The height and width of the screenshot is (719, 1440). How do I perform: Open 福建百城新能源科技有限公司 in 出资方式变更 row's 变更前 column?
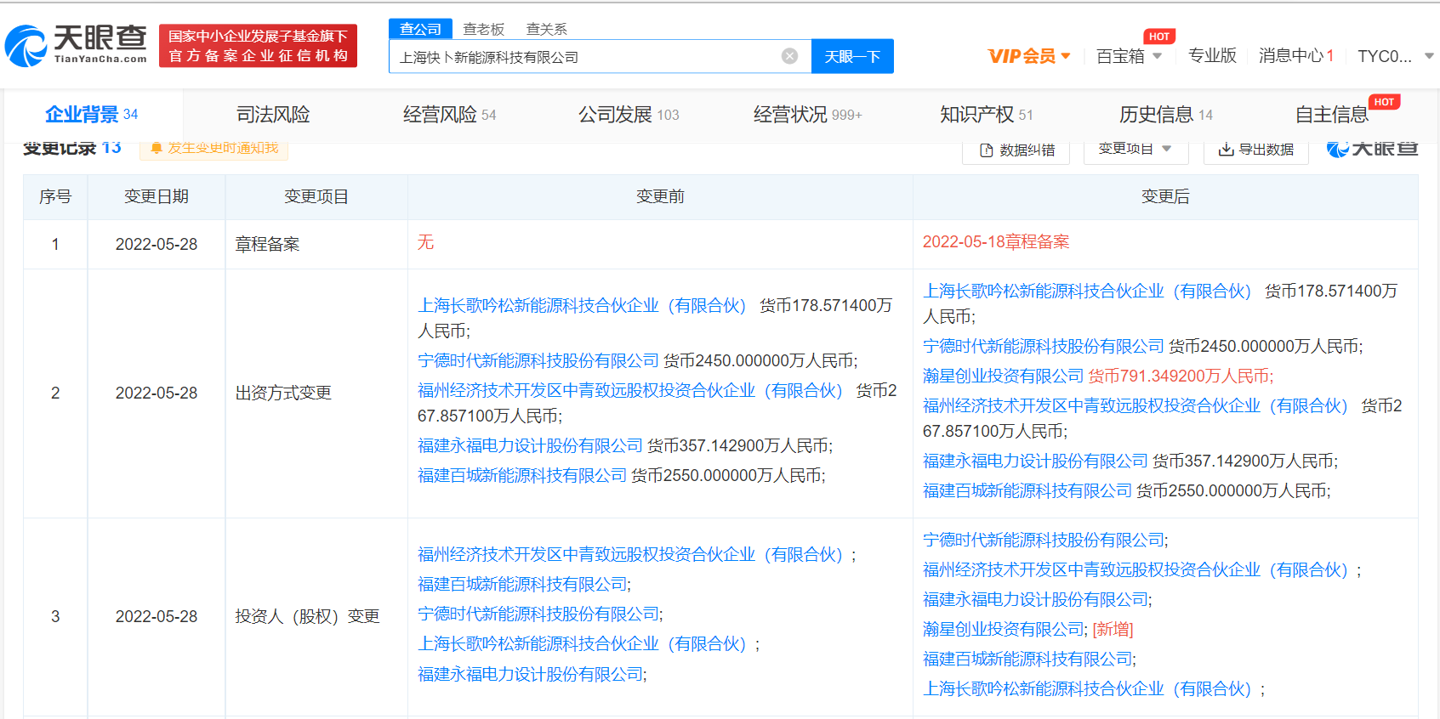point(523,475)
